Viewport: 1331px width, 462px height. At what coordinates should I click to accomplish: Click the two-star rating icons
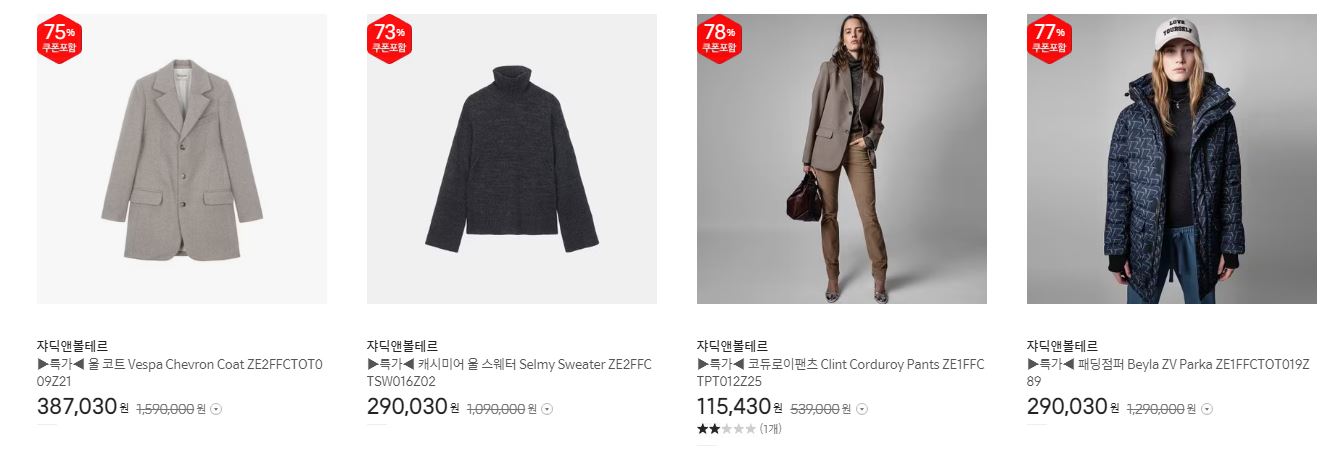(x=726, y=429)
